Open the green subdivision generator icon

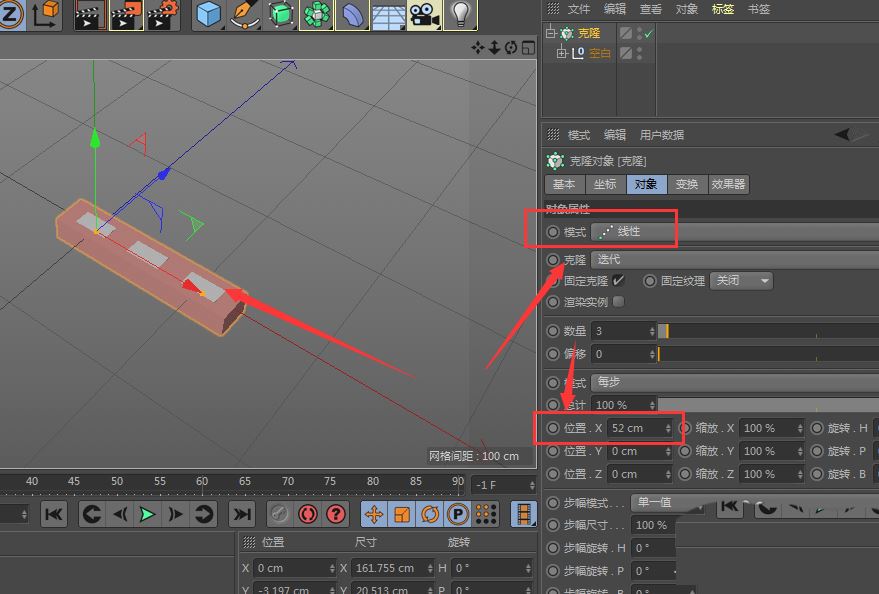(x=280, y=14)
